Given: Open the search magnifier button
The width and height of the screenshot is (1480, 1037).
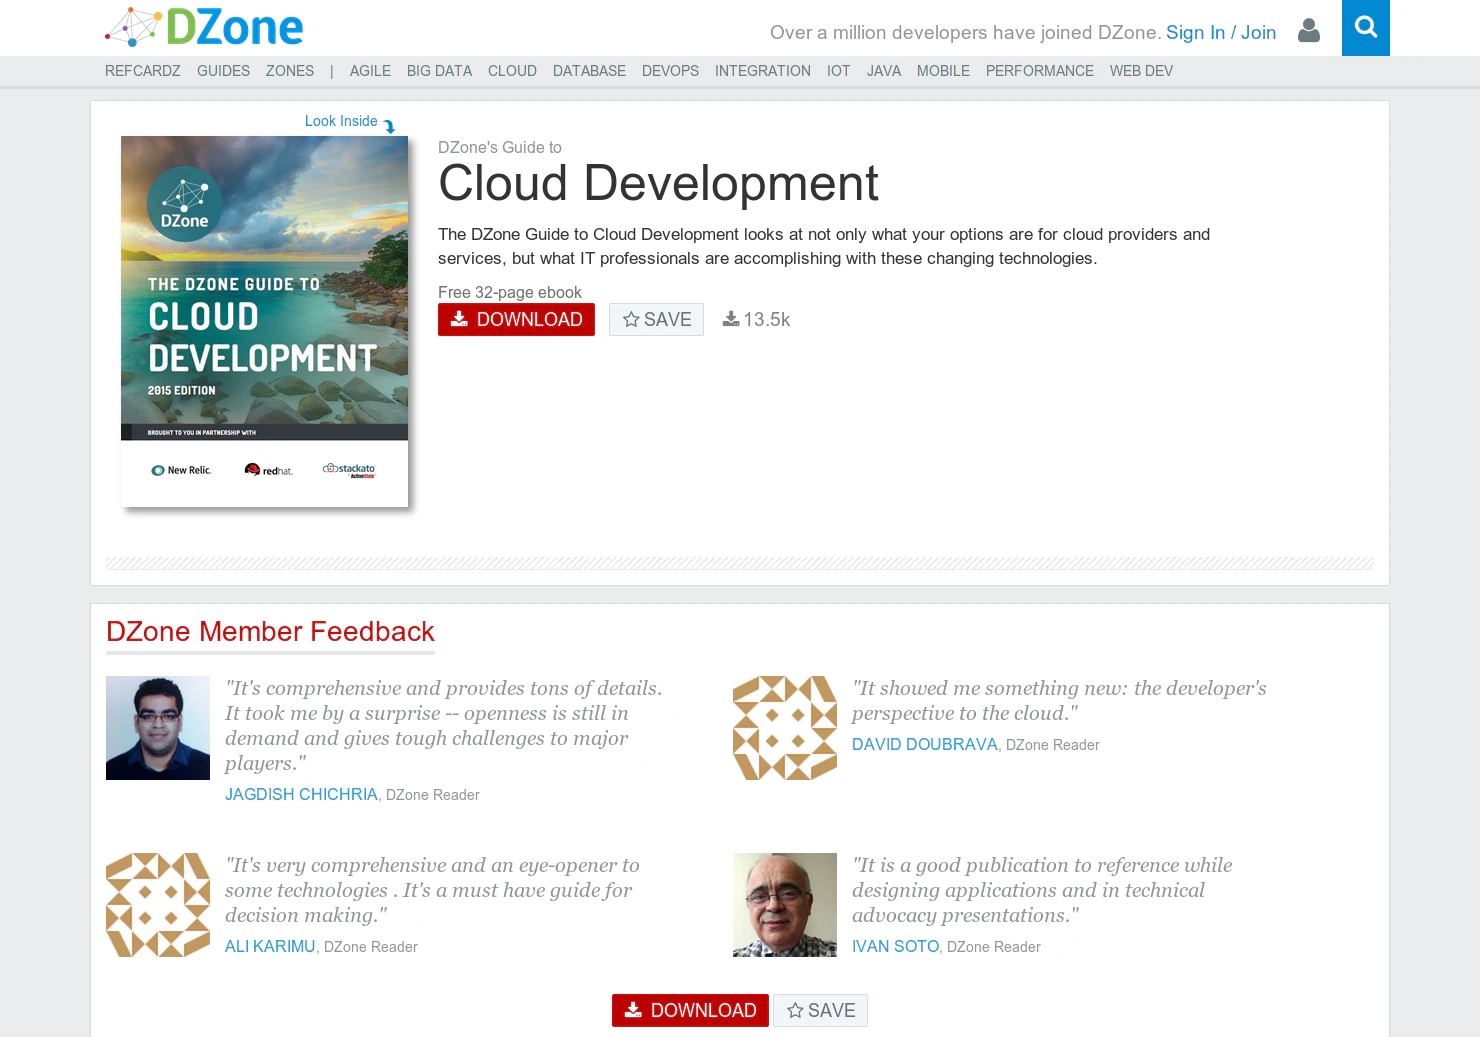Looking at the screenshot, I should [1366, 28].
